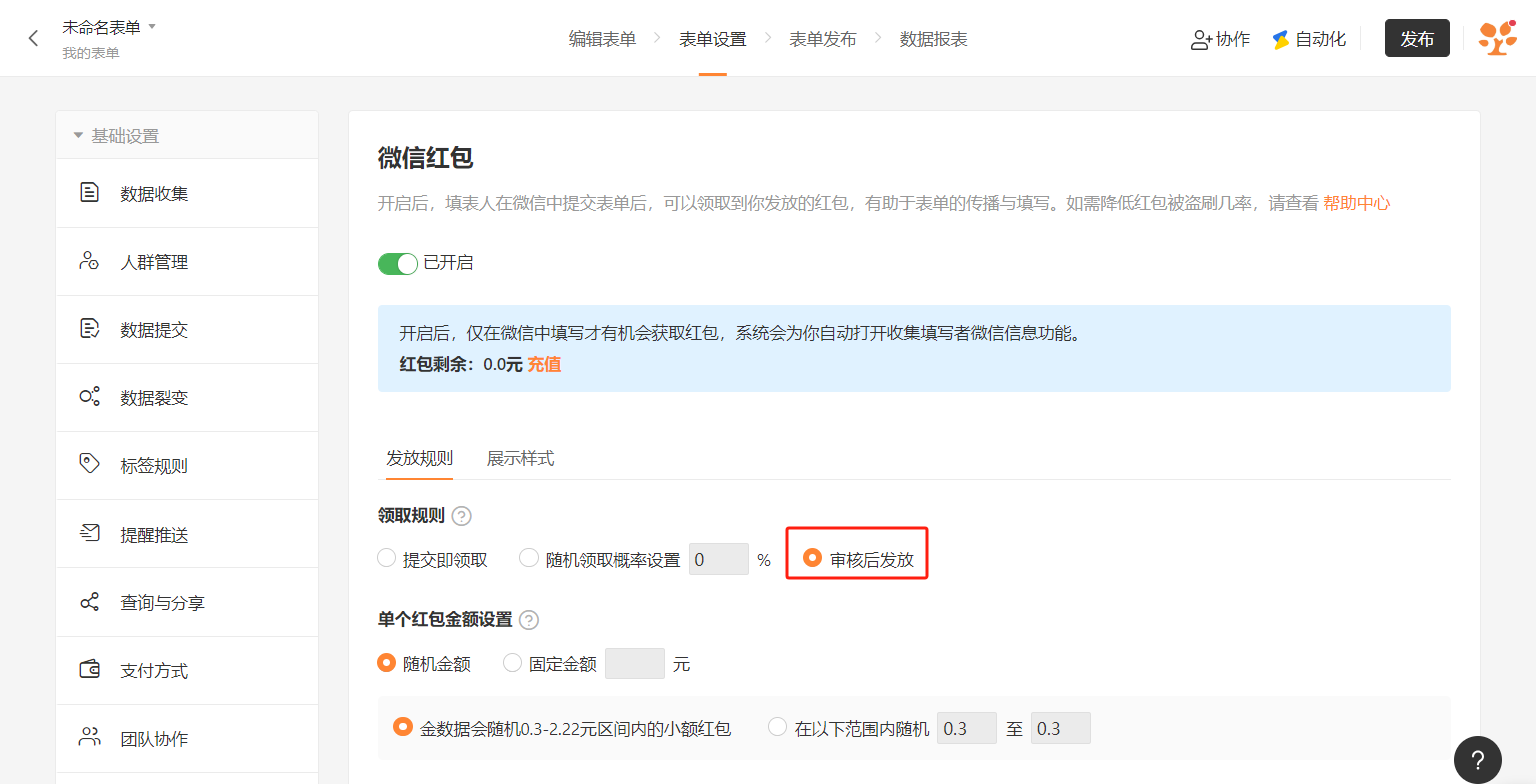Toggle the 已开启 WeChat red packet switch

click(x=397, y=263)
